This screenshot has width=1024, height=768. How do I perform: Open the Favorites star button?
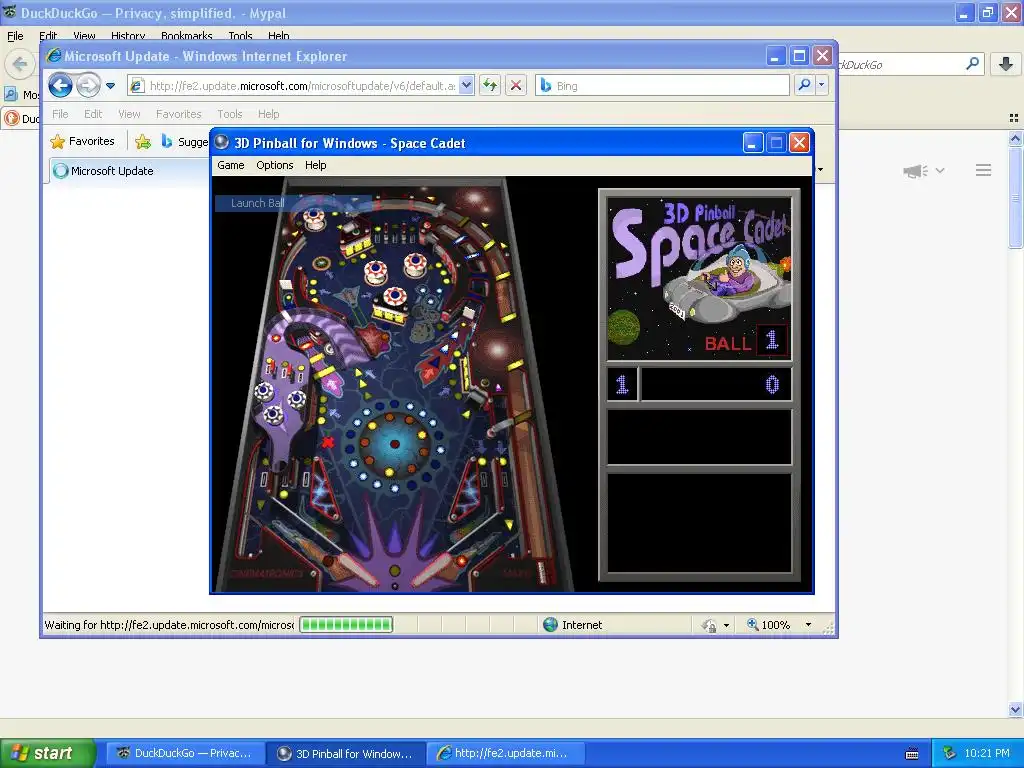pyautogui.click(x=82, y=141)
